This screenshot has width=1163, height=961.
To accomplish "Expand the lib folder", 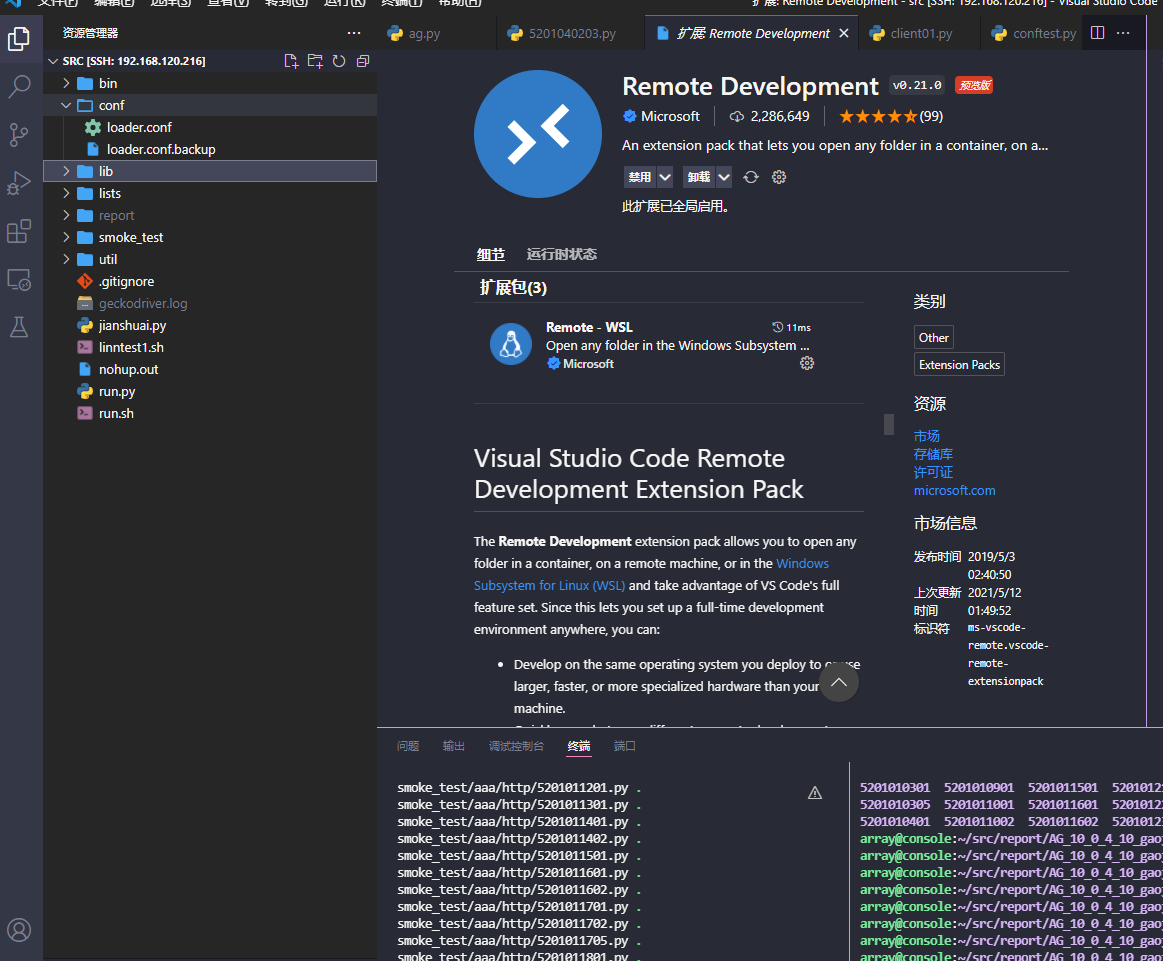I will pos(66,171).
